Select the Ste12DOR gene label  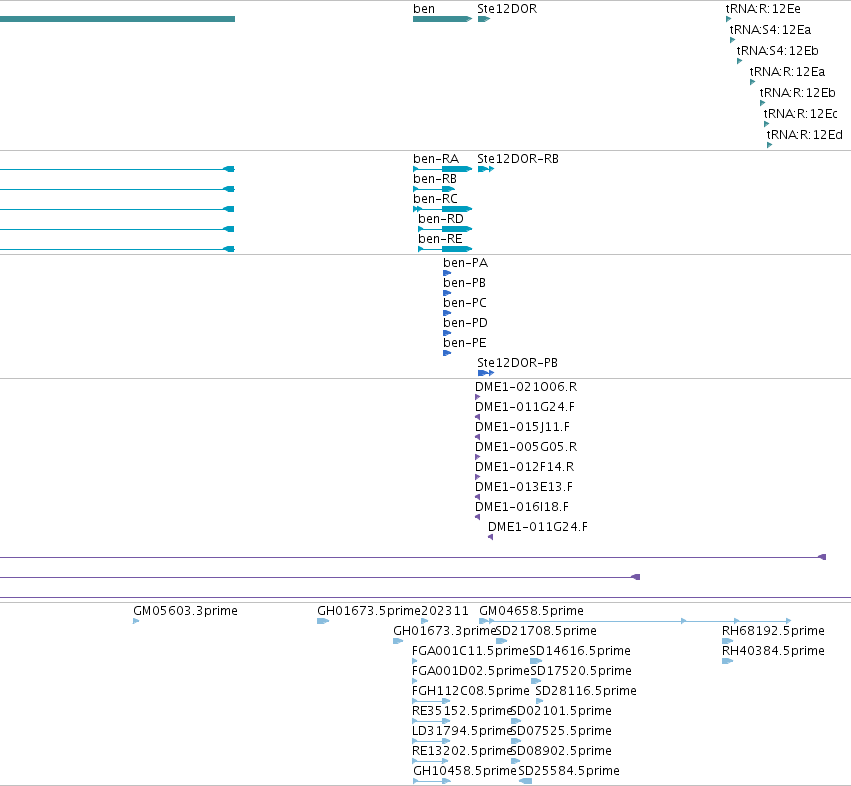coord(507,9)
